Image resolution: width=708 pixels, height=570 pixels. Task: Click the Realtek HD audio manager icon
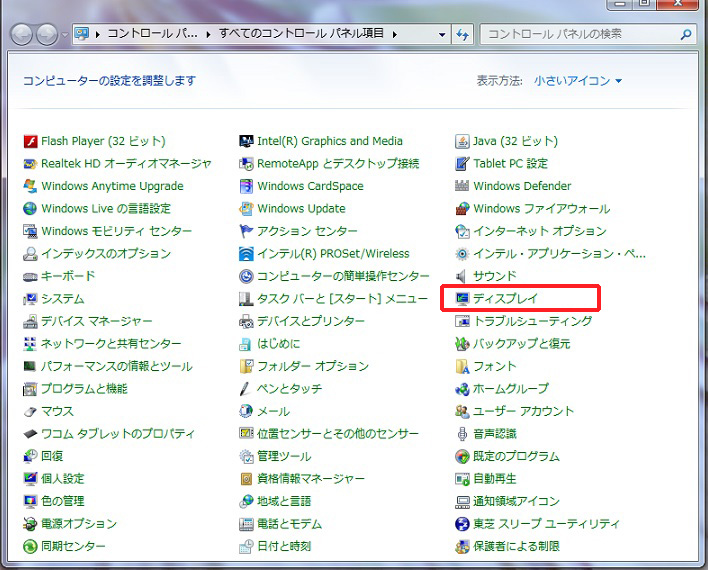pyautogui.click(x=30, y=164)
